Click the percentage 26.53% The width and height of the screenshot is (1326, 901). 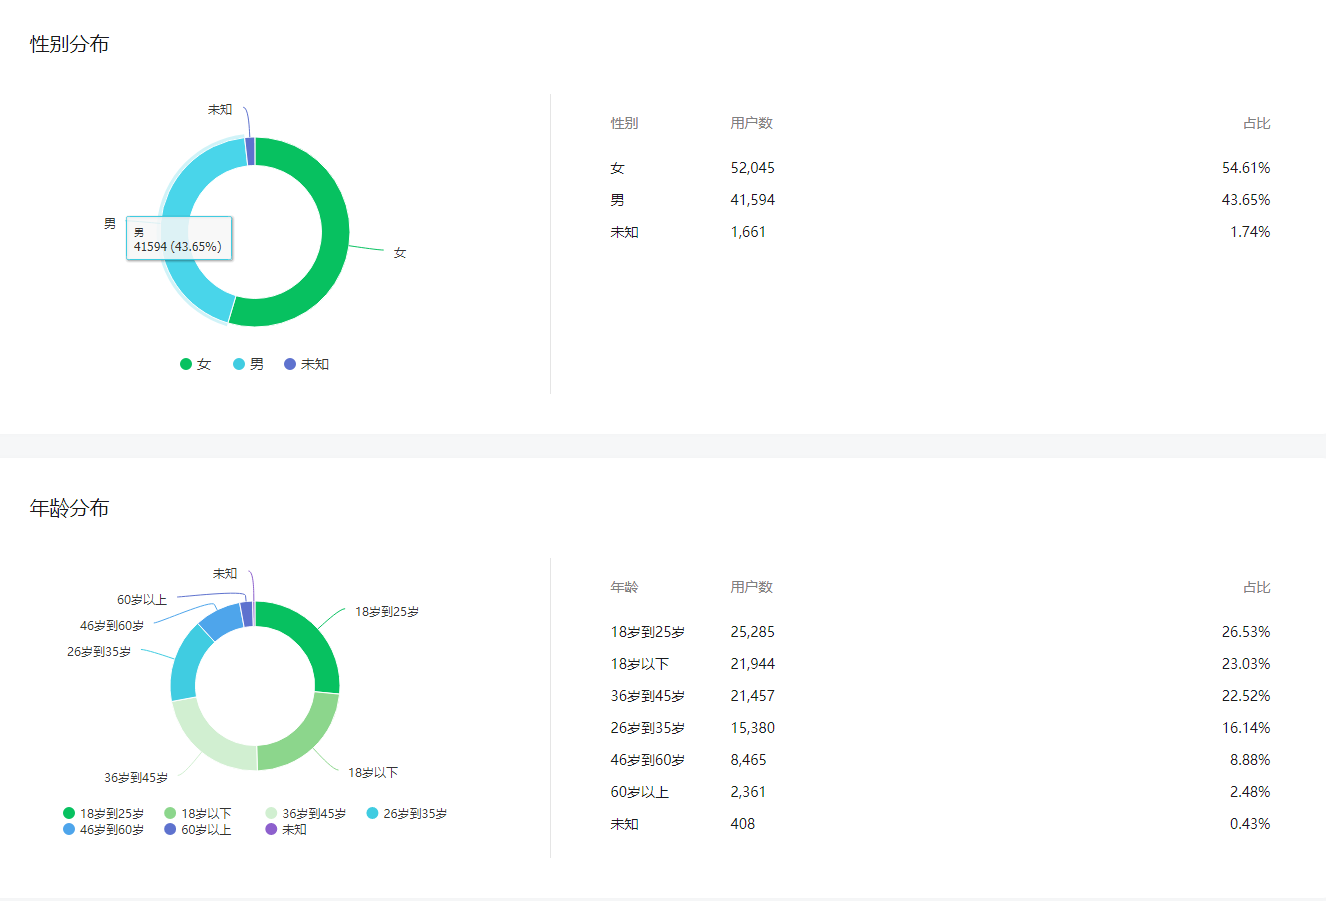click(1246, 632)
